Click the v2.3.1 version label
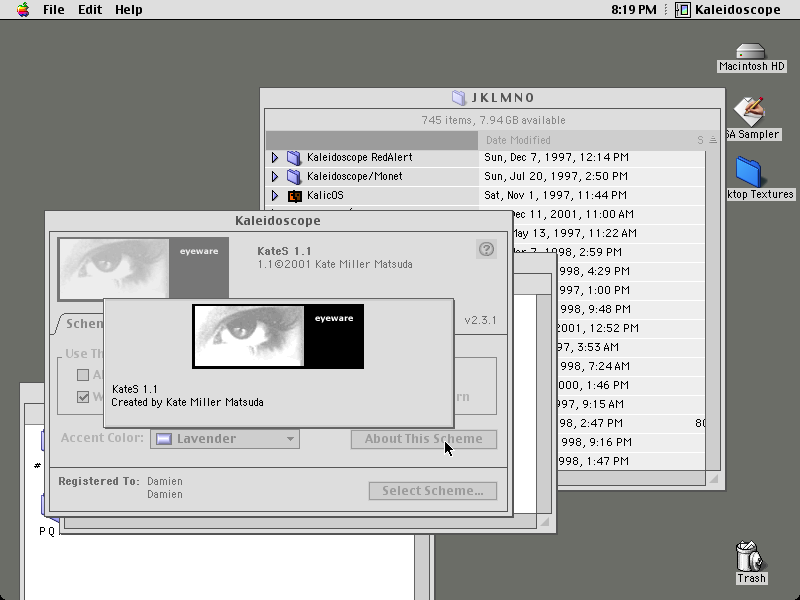The width and height of the screenshot is (800, 600). tap(480, 320)
